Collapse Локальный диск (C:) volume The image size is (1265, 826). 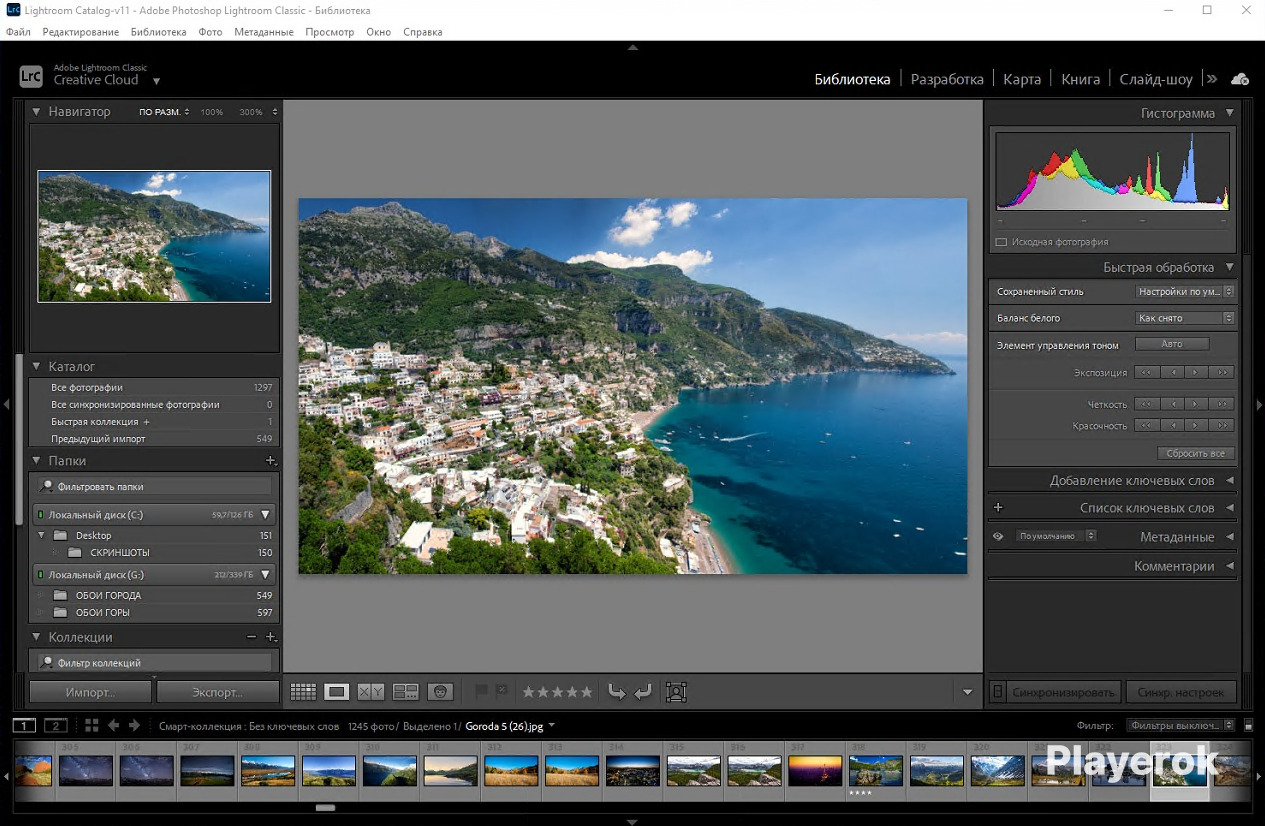(266, 515)
